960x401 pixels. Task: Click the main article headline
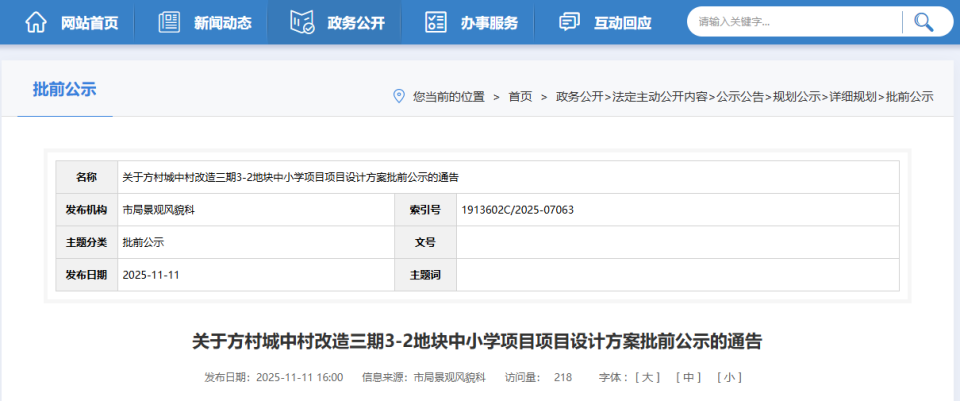(477, 341)
